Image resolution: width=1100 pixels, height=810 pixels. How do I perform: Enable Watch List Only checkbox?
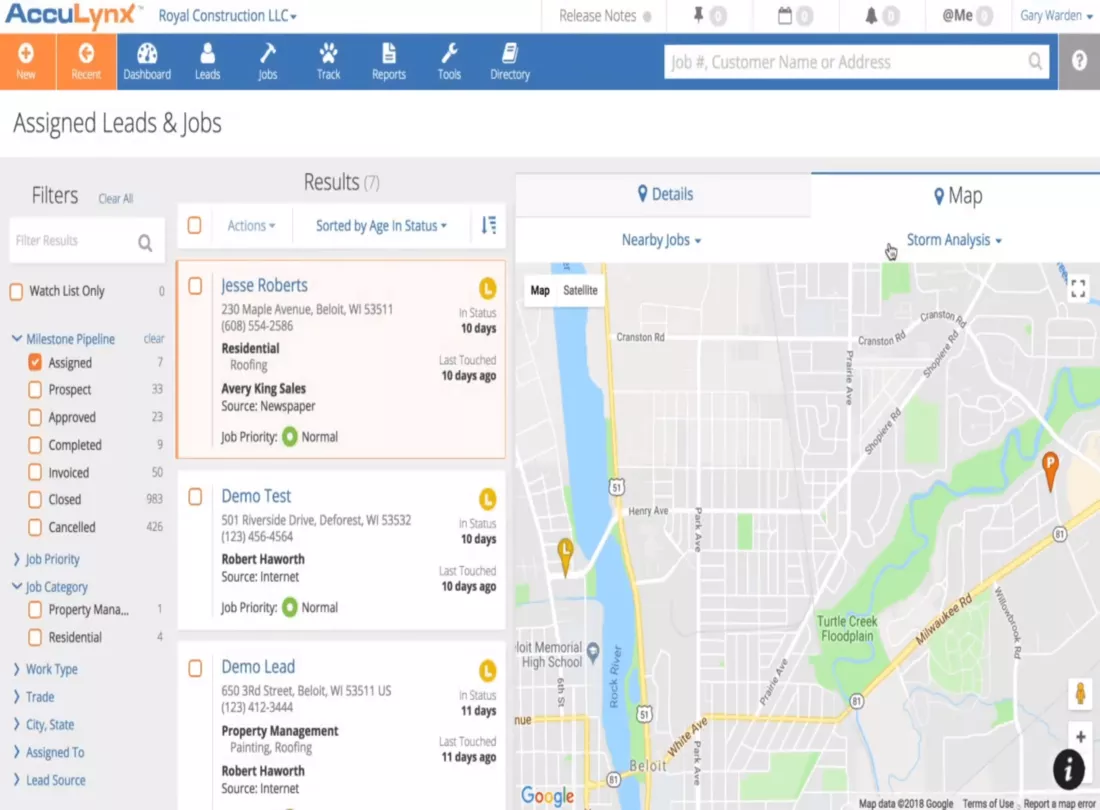[x=16, y=291]
